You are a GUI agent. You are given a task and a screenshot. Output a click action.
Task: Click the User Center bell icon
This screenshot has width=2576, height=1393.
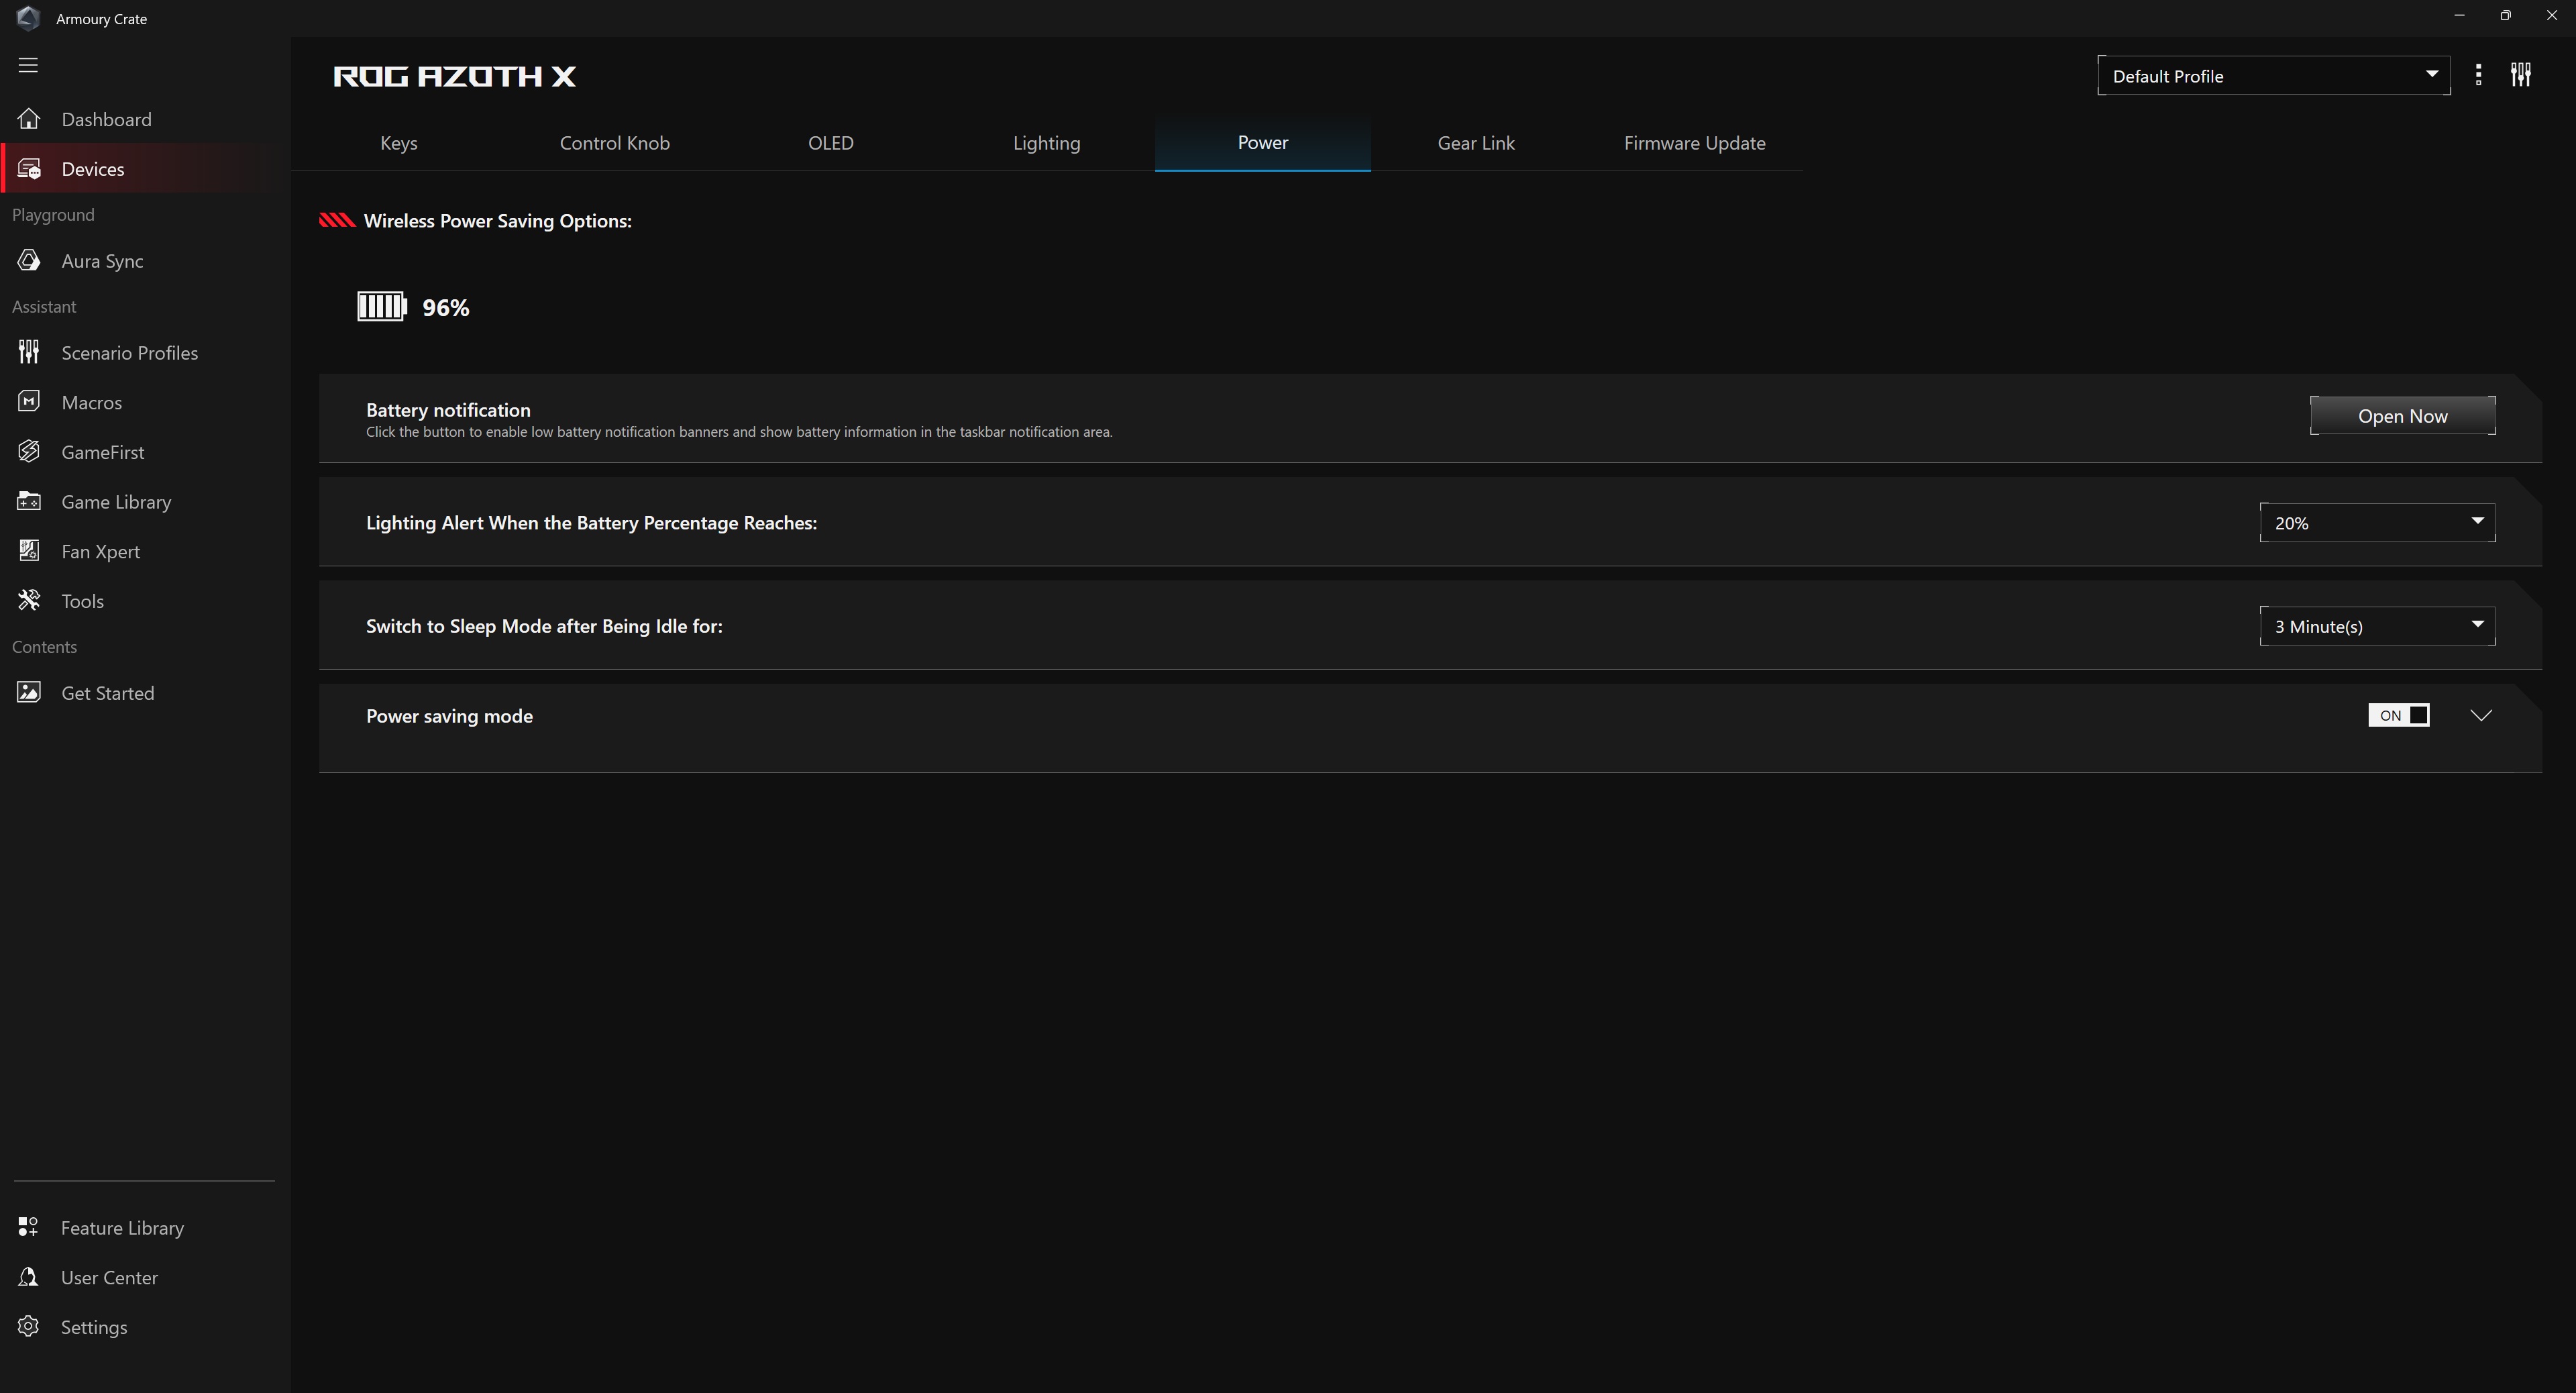click(x=28, y=1277)
